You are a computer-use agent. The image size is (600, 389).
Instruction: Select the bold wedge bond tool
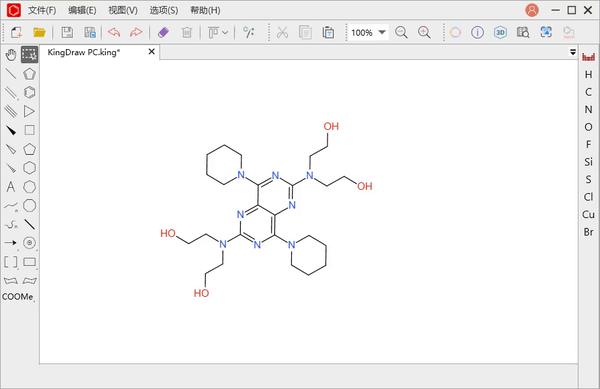coord(11,130)
